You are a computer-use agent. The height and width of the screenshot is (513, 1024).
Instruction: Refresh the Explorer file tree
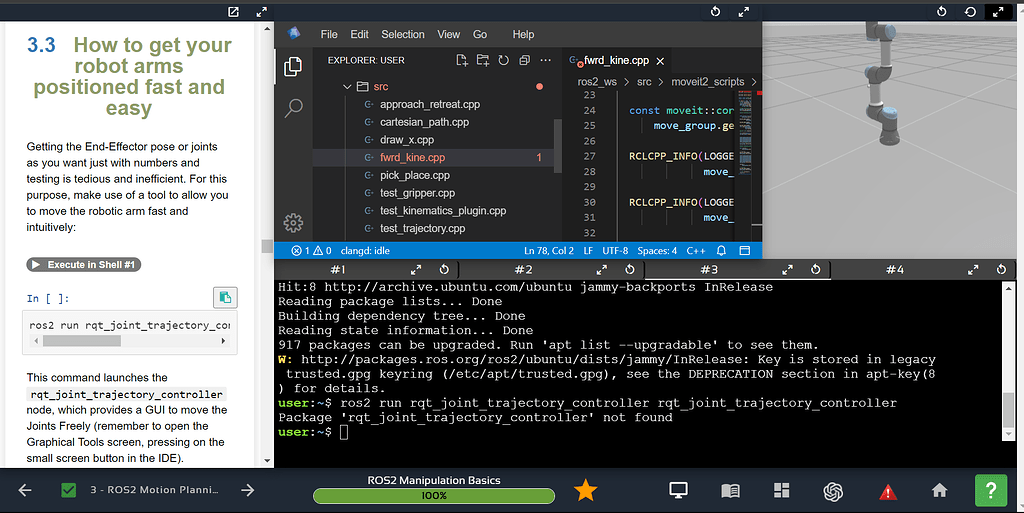click(x=504, y=60)
